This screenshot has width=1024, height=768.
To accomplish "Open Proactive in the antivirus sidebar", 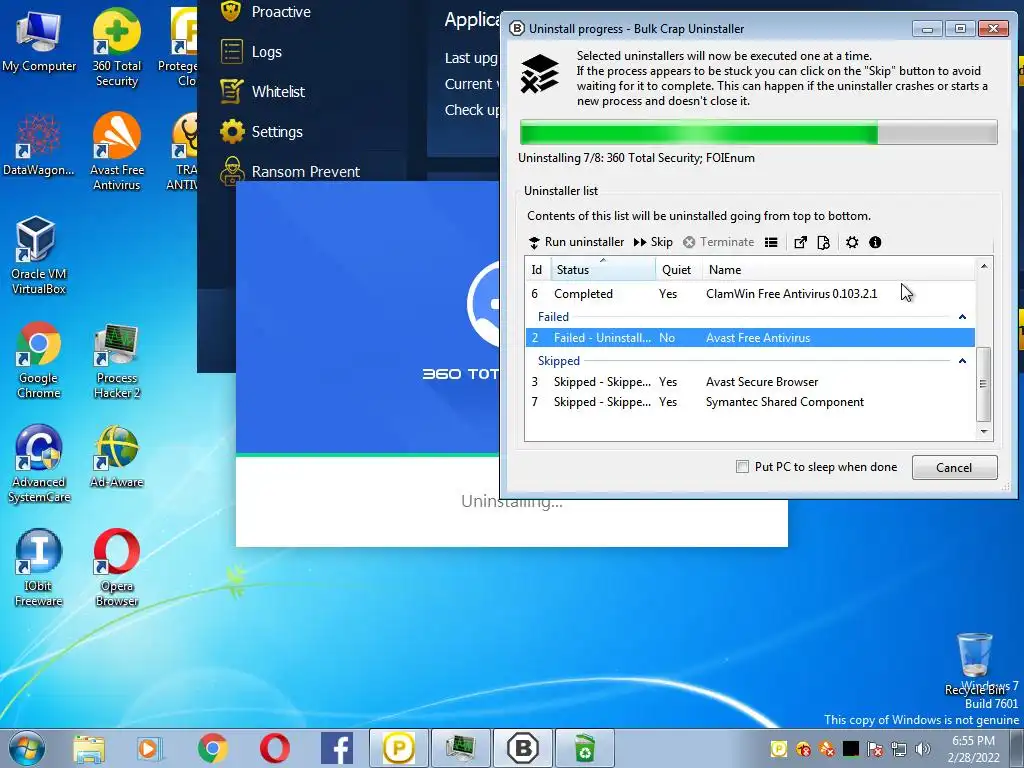I will [x=281, y=12].
